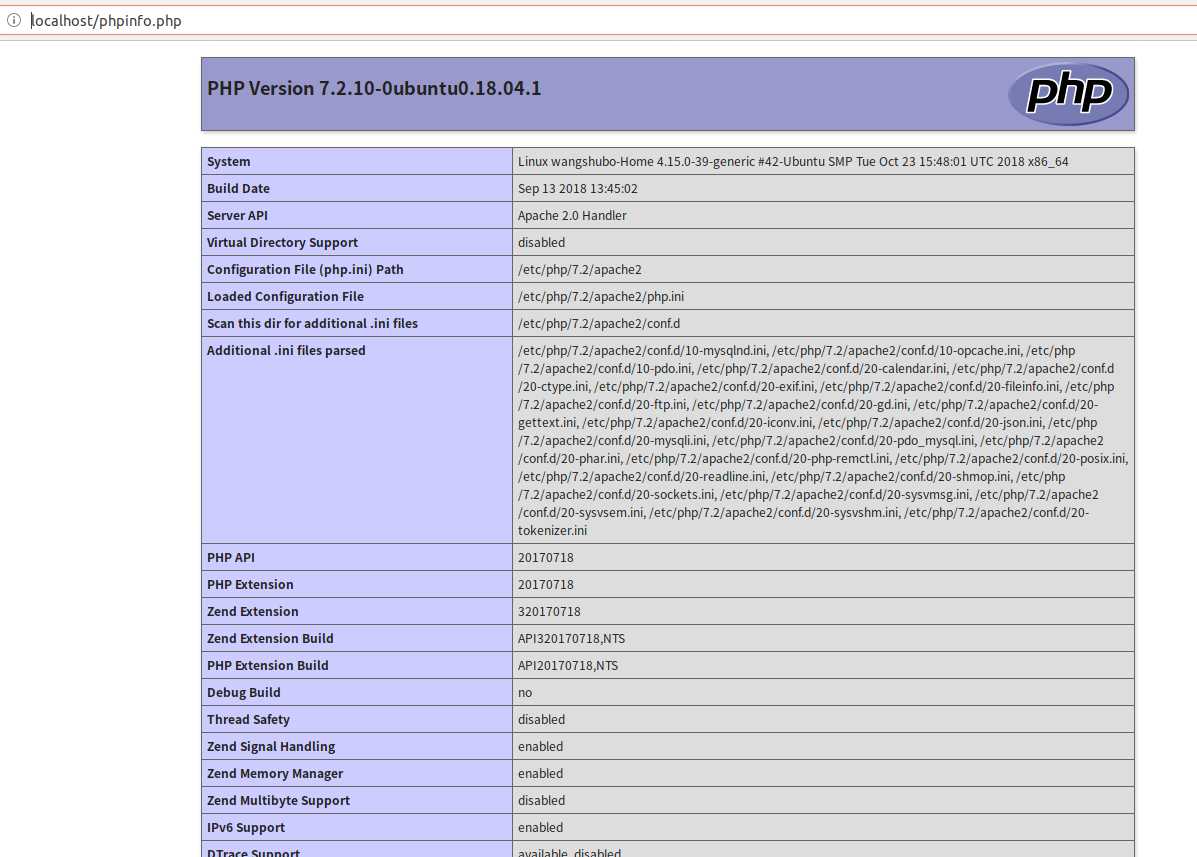
Task: Select the /etc/php/7.2/apache2/conf.d value
Action: 598,324
